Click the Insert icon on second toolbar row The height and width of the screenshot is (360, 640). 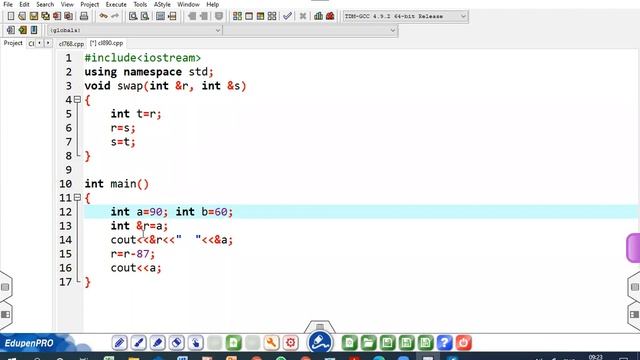pyautogui.click(x=11, y=30)
